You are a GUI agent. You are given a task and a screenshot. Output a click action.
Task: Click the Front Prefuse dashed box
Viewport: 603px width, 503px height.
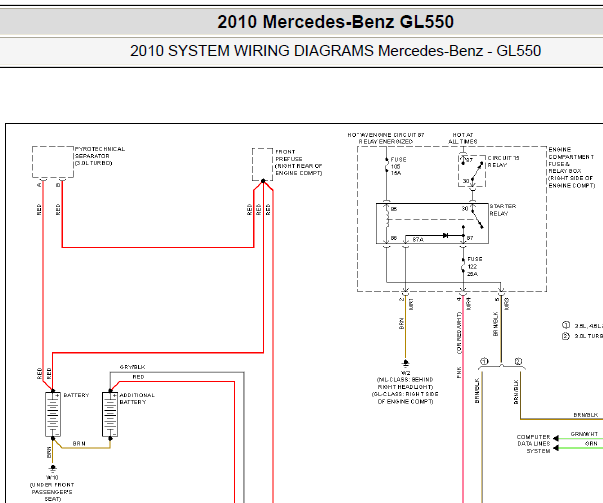coord(263,164)
